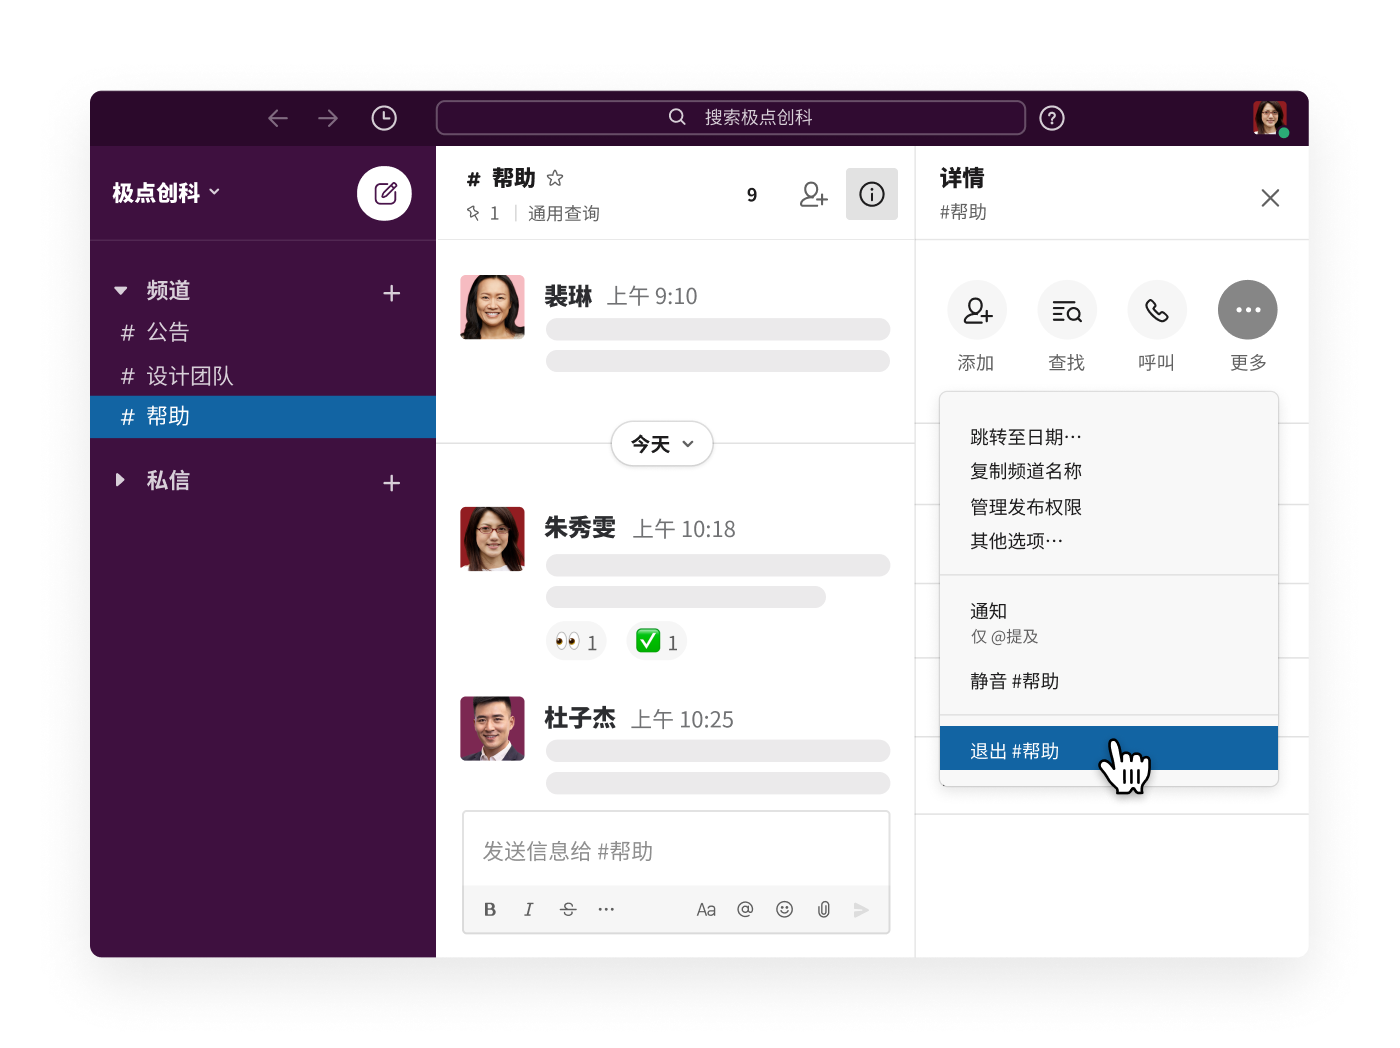This screenshot has width=1400, height=1048.
Task: Star the 帮助 channel
Action: 555,178
